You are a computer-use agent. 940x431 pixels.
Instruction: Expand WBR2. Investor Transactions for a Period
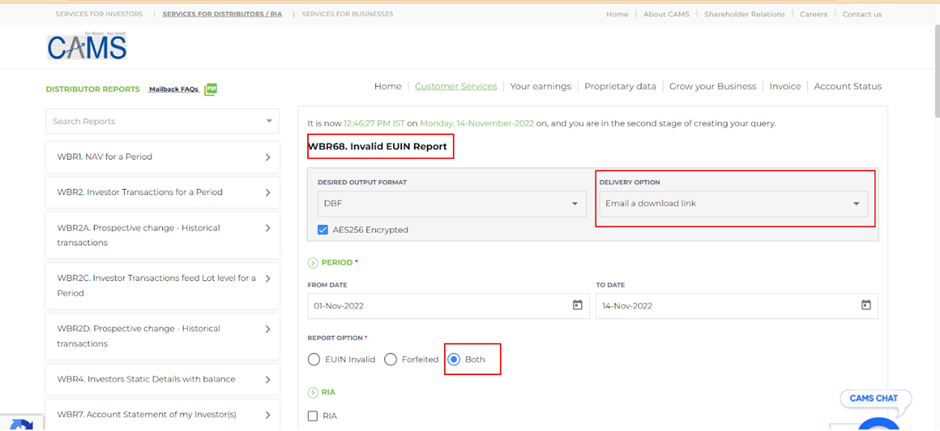[x=162, y=192]
